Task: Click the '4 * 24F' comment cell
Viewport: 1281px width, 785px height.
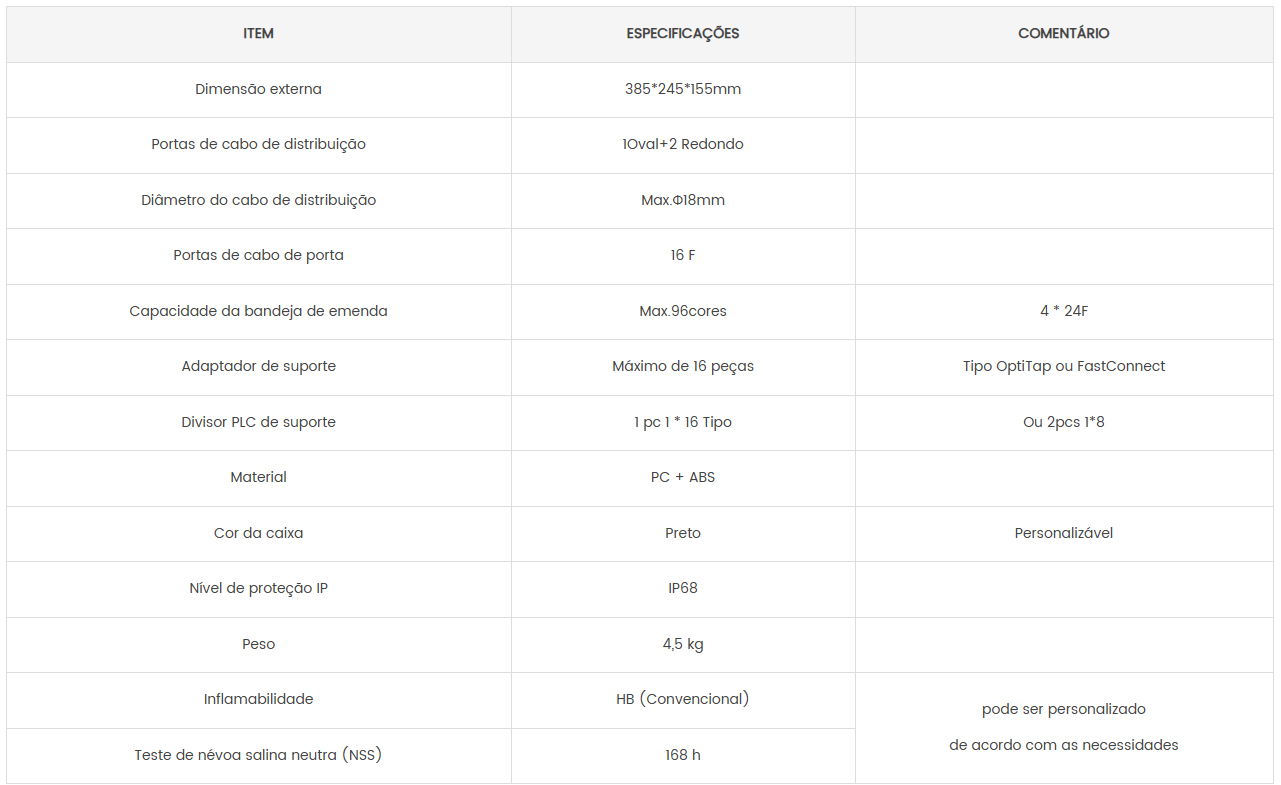Action: click(x=1063, y=311)
